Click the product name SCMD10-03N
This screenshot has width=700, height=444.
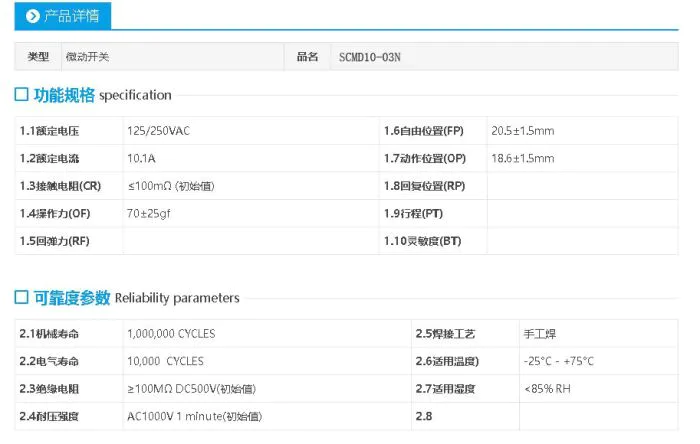point(370,57)
